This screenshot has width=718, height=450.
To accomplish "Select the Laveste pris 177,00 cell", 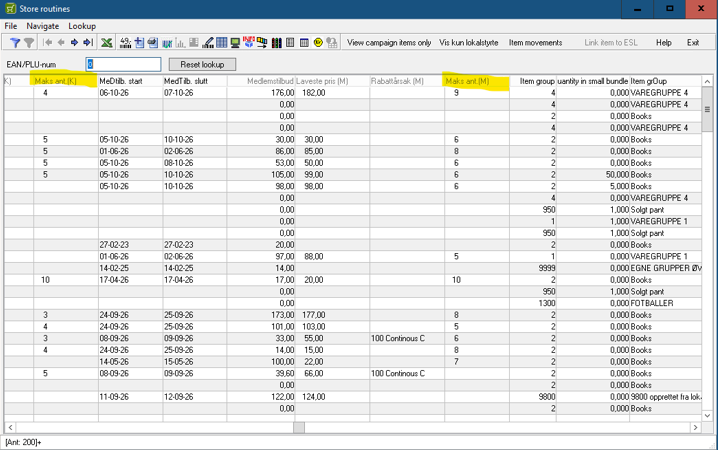I will (332, 315).
